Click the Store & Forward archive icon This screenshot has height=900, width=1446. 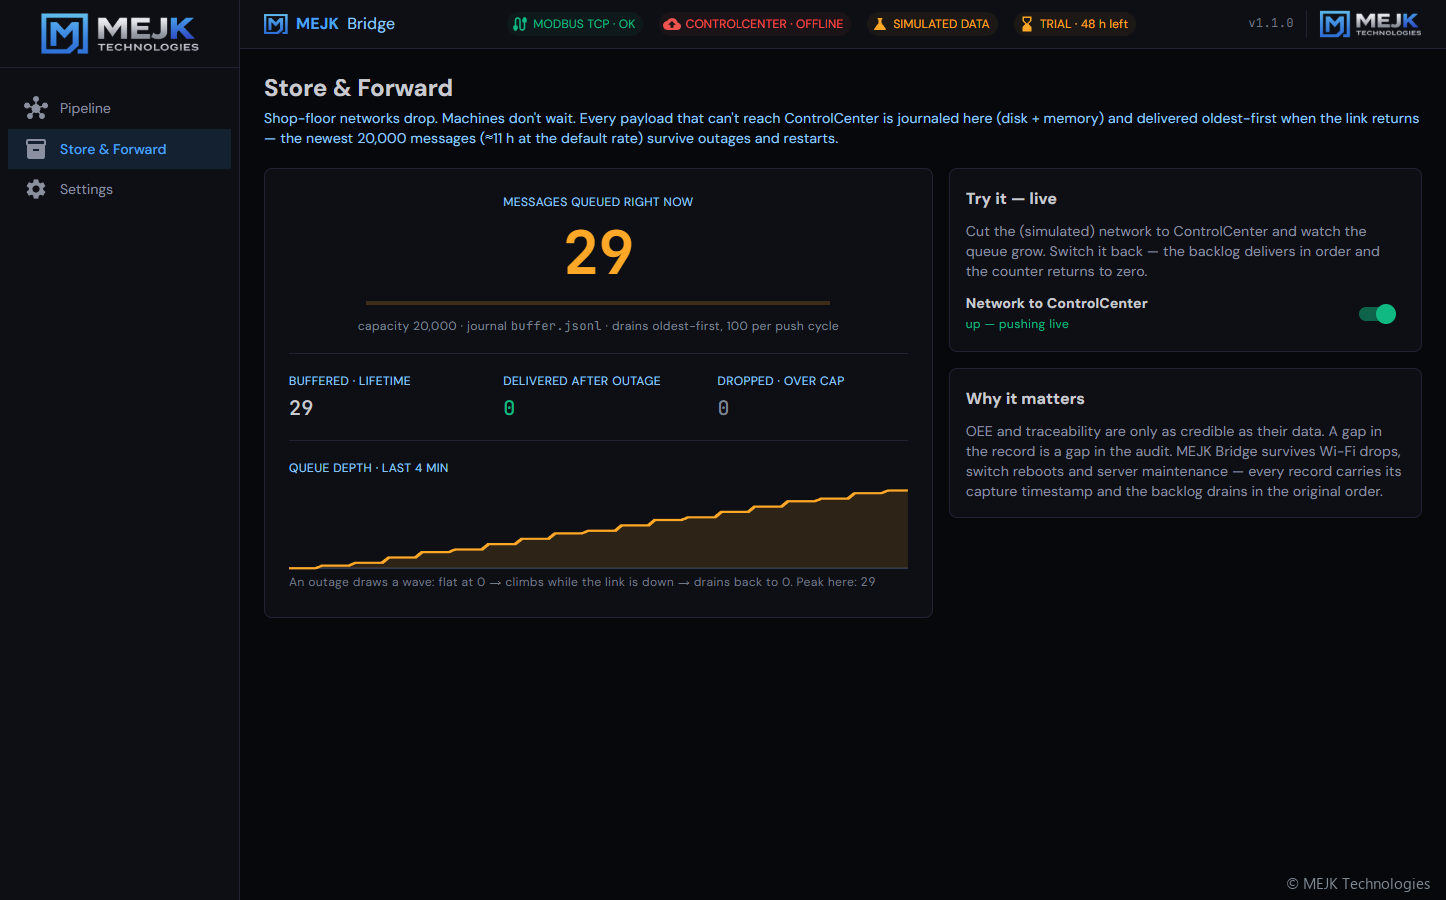click(36, 149)
